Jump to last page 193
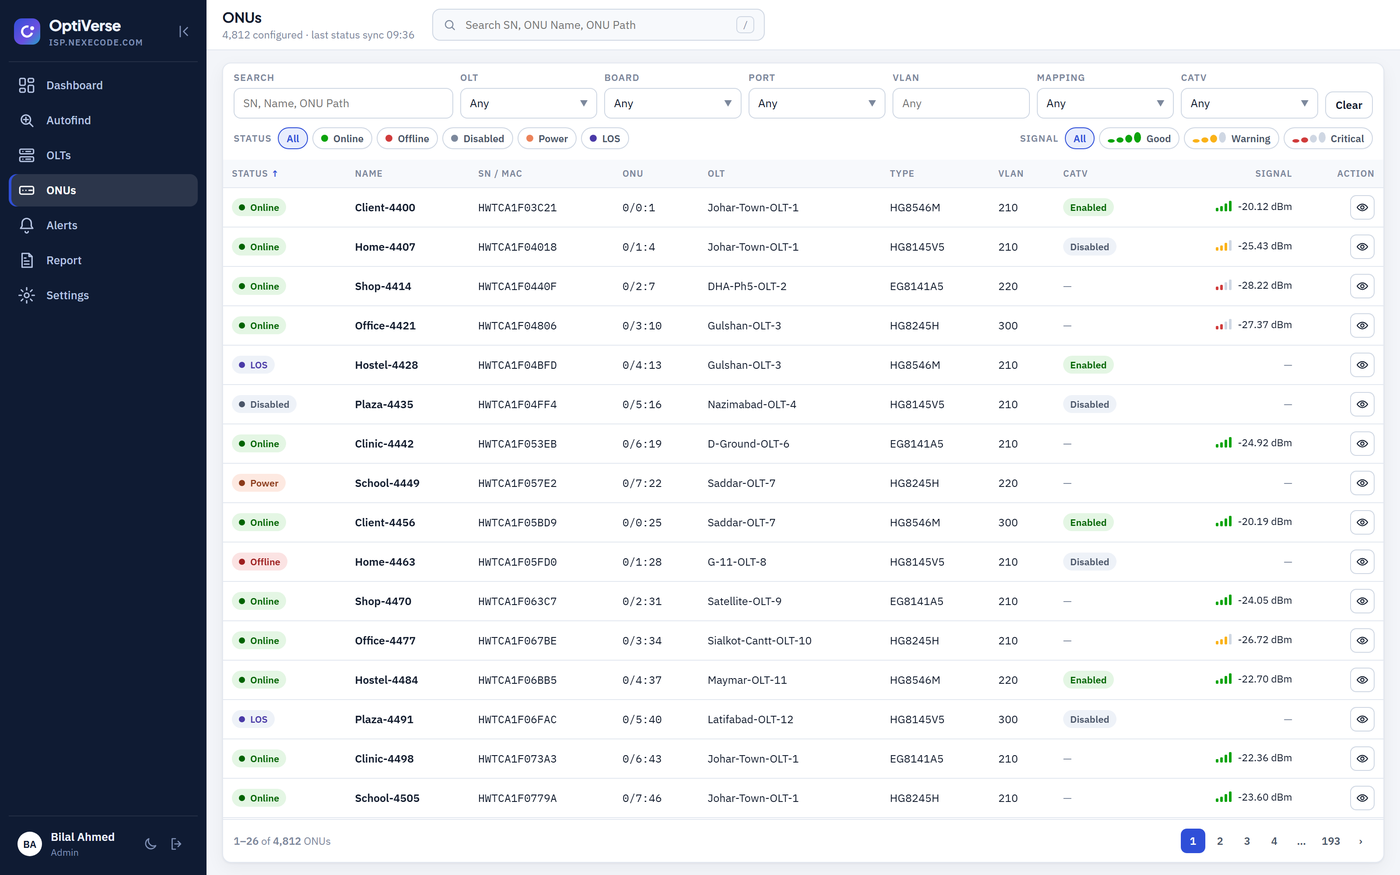This screenshot has width=1400, height=875. (x=1331, y=841)
